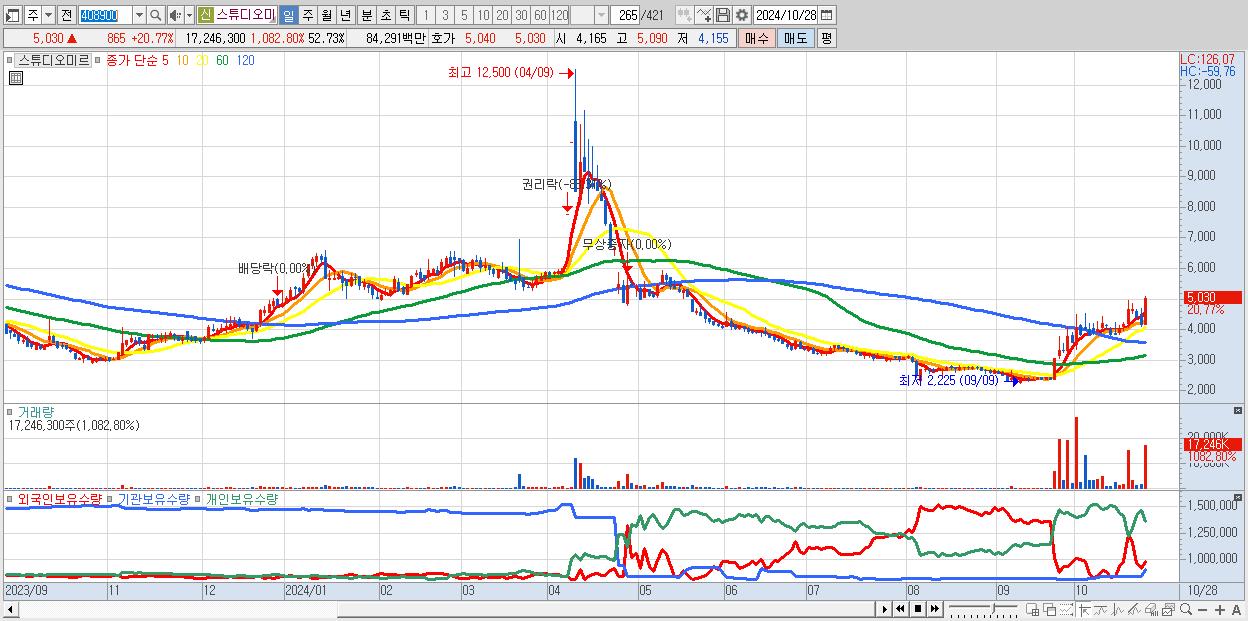Click the 265 bar count field
Image resolution: width=1248 pixels, height=621 pixels.
(x=626, y=15)
